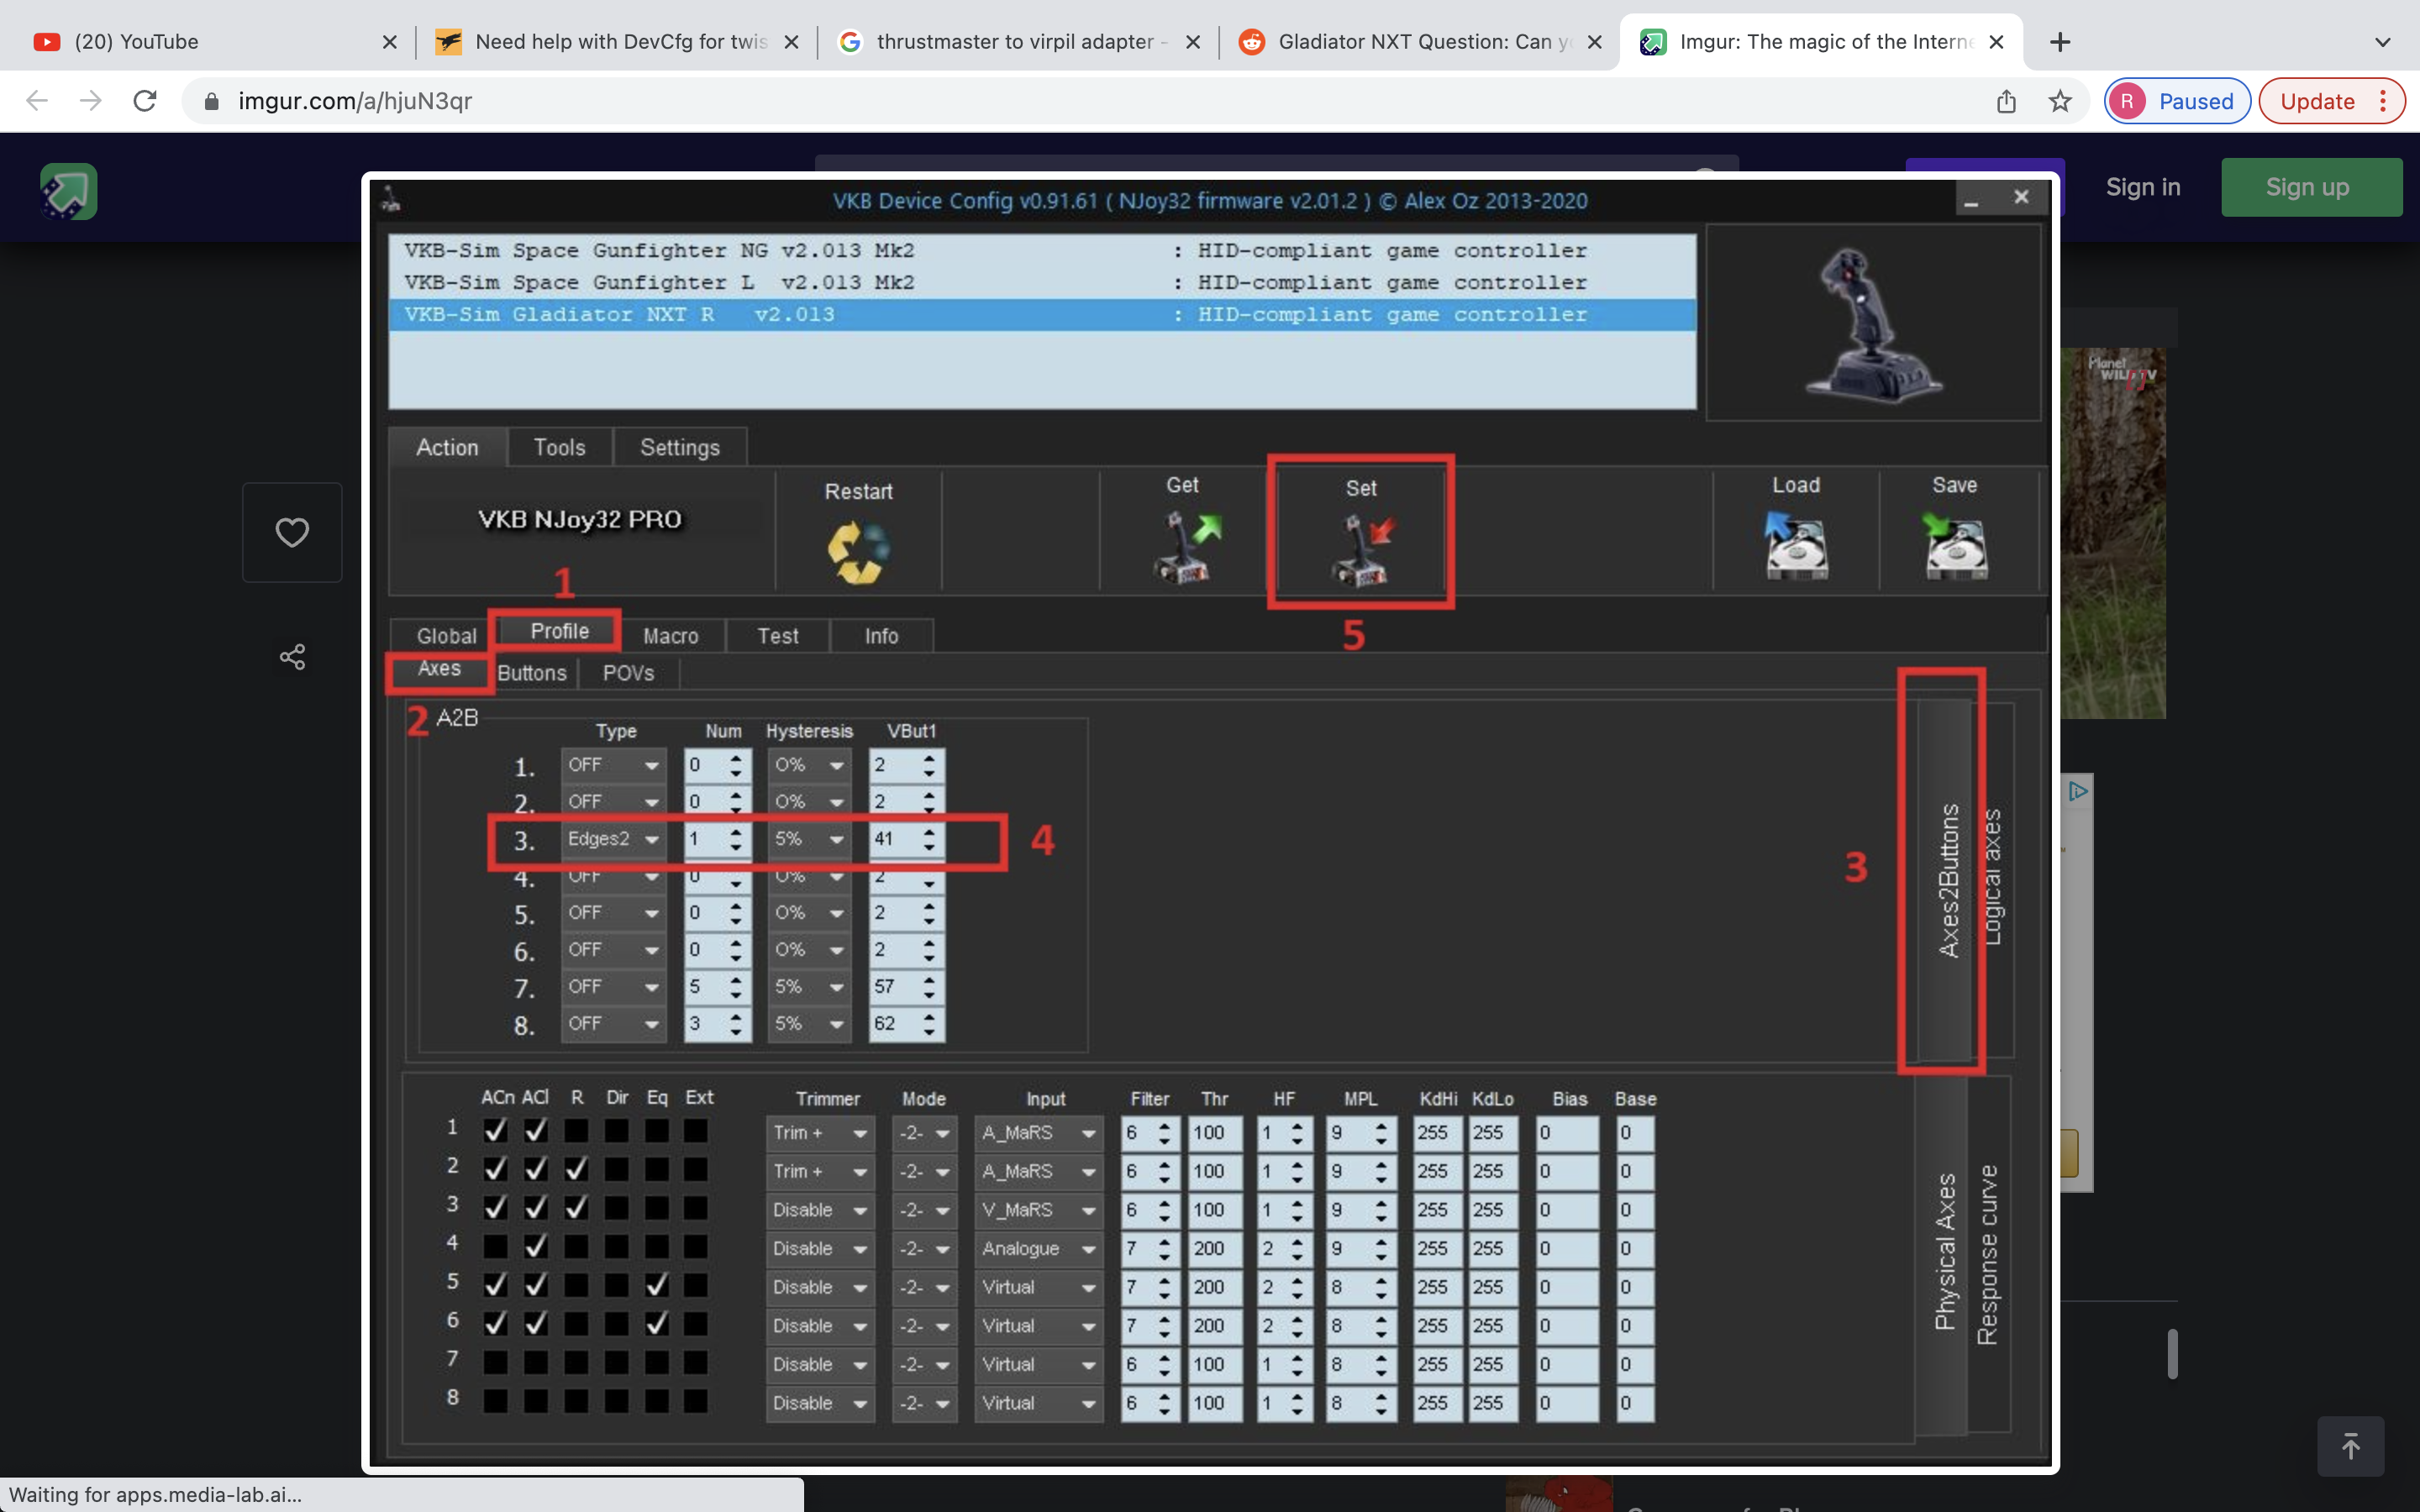
Task: Toggle R checkbox for axis 2
Action: [x=576, y=1169]
